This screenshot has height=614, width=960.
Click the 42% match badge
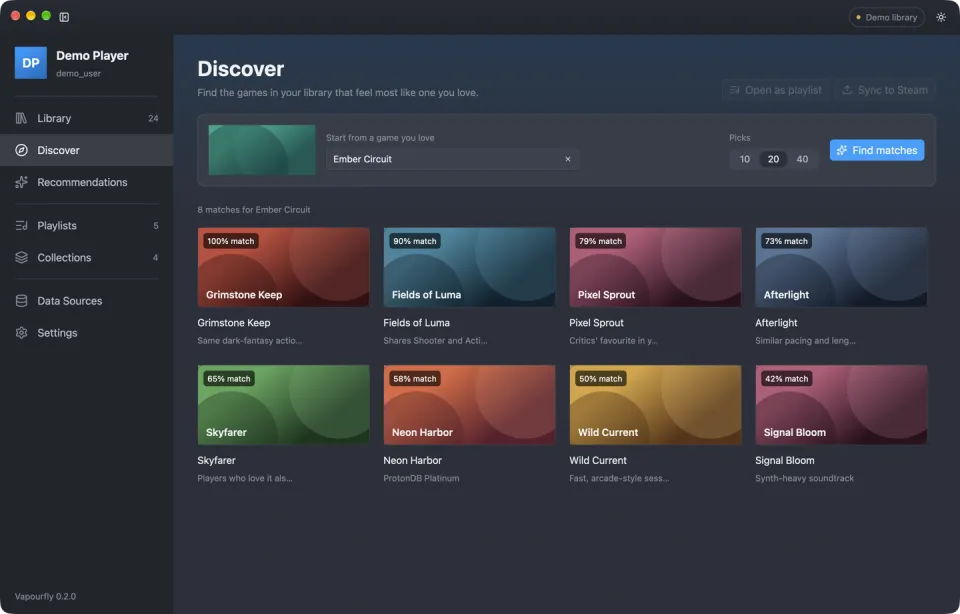click(787, 379)
